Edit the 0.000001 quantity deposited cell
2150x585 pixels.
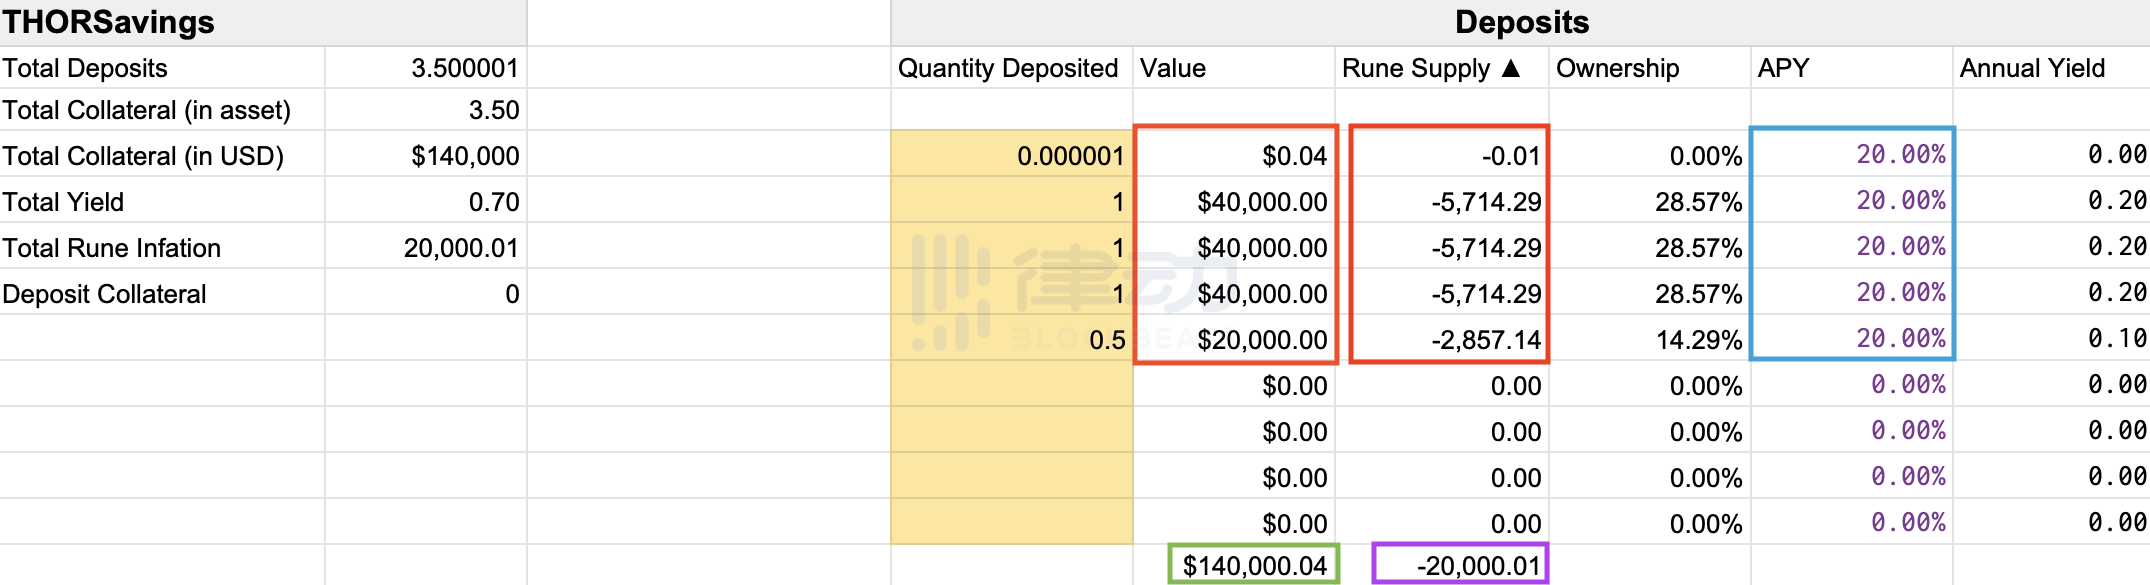[x=1012, y=155]
